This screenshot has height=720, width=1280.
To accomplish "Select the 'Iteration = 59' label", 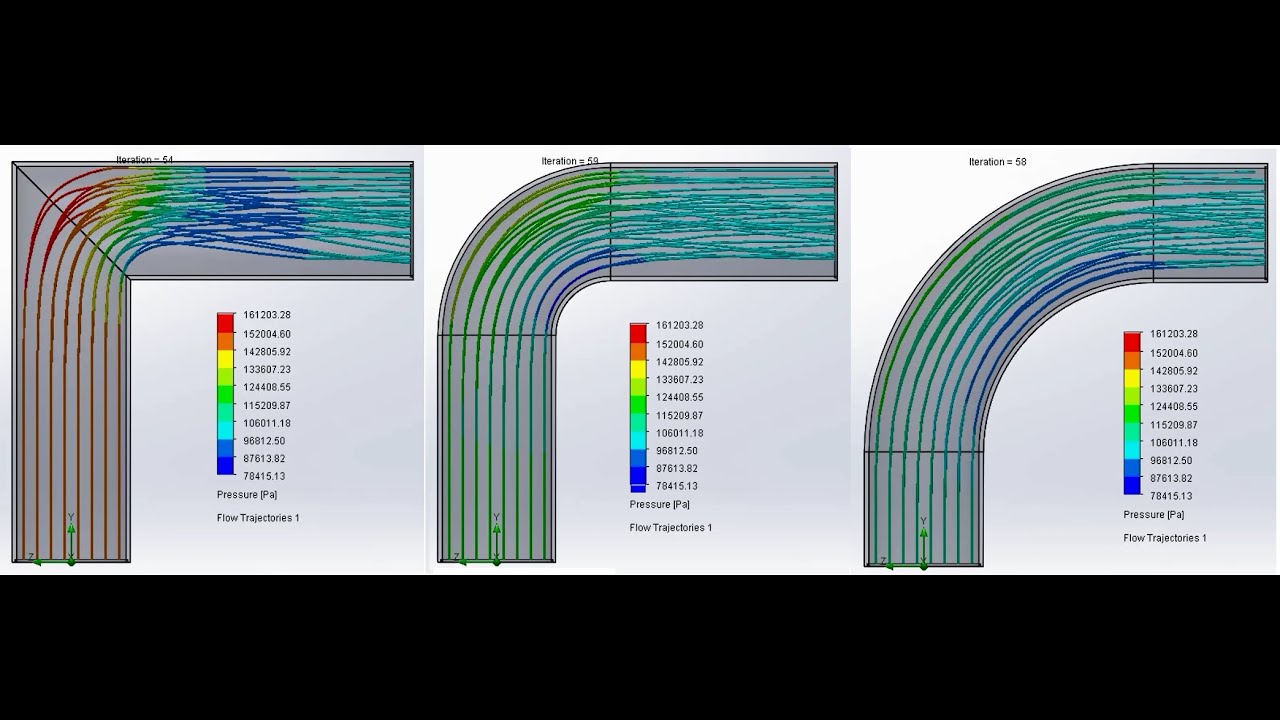I will point(570,161).
